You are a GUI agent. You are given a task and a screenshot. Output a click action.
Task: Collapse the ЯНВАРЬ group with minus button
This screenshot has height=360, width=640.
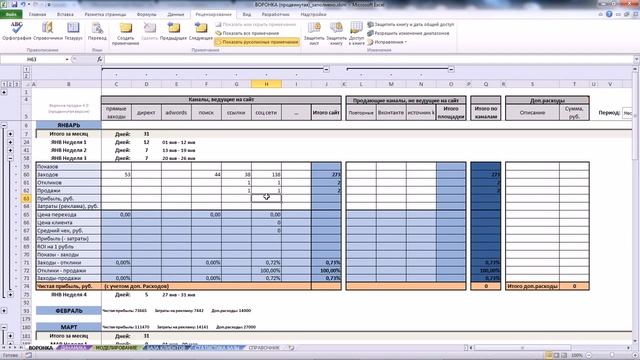tap(4, 125)
